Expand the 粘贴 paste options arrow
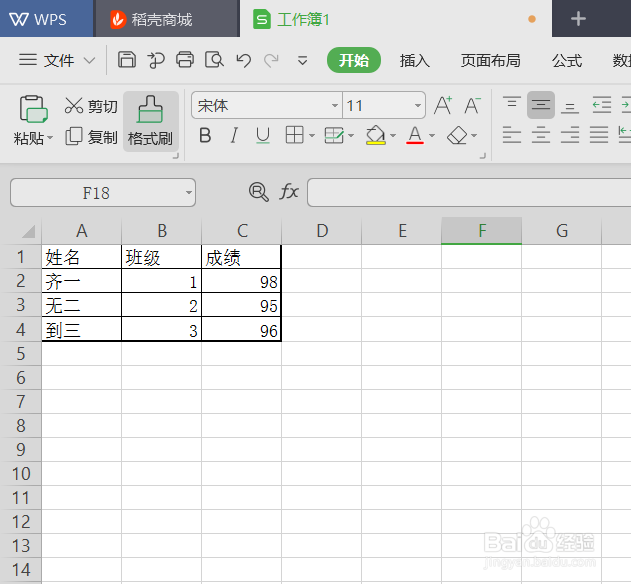Image resolution: width=631 pixels, height=584 pixels. (x=50, y=138)
